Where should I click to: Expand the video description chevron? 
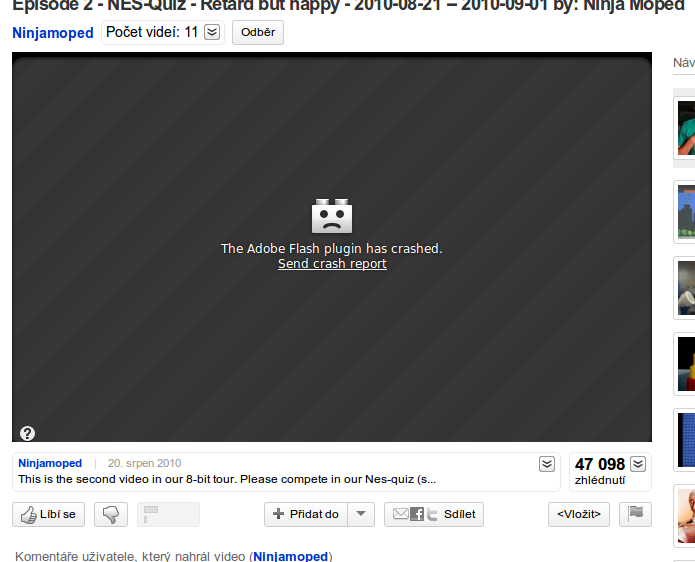(547, 464)
